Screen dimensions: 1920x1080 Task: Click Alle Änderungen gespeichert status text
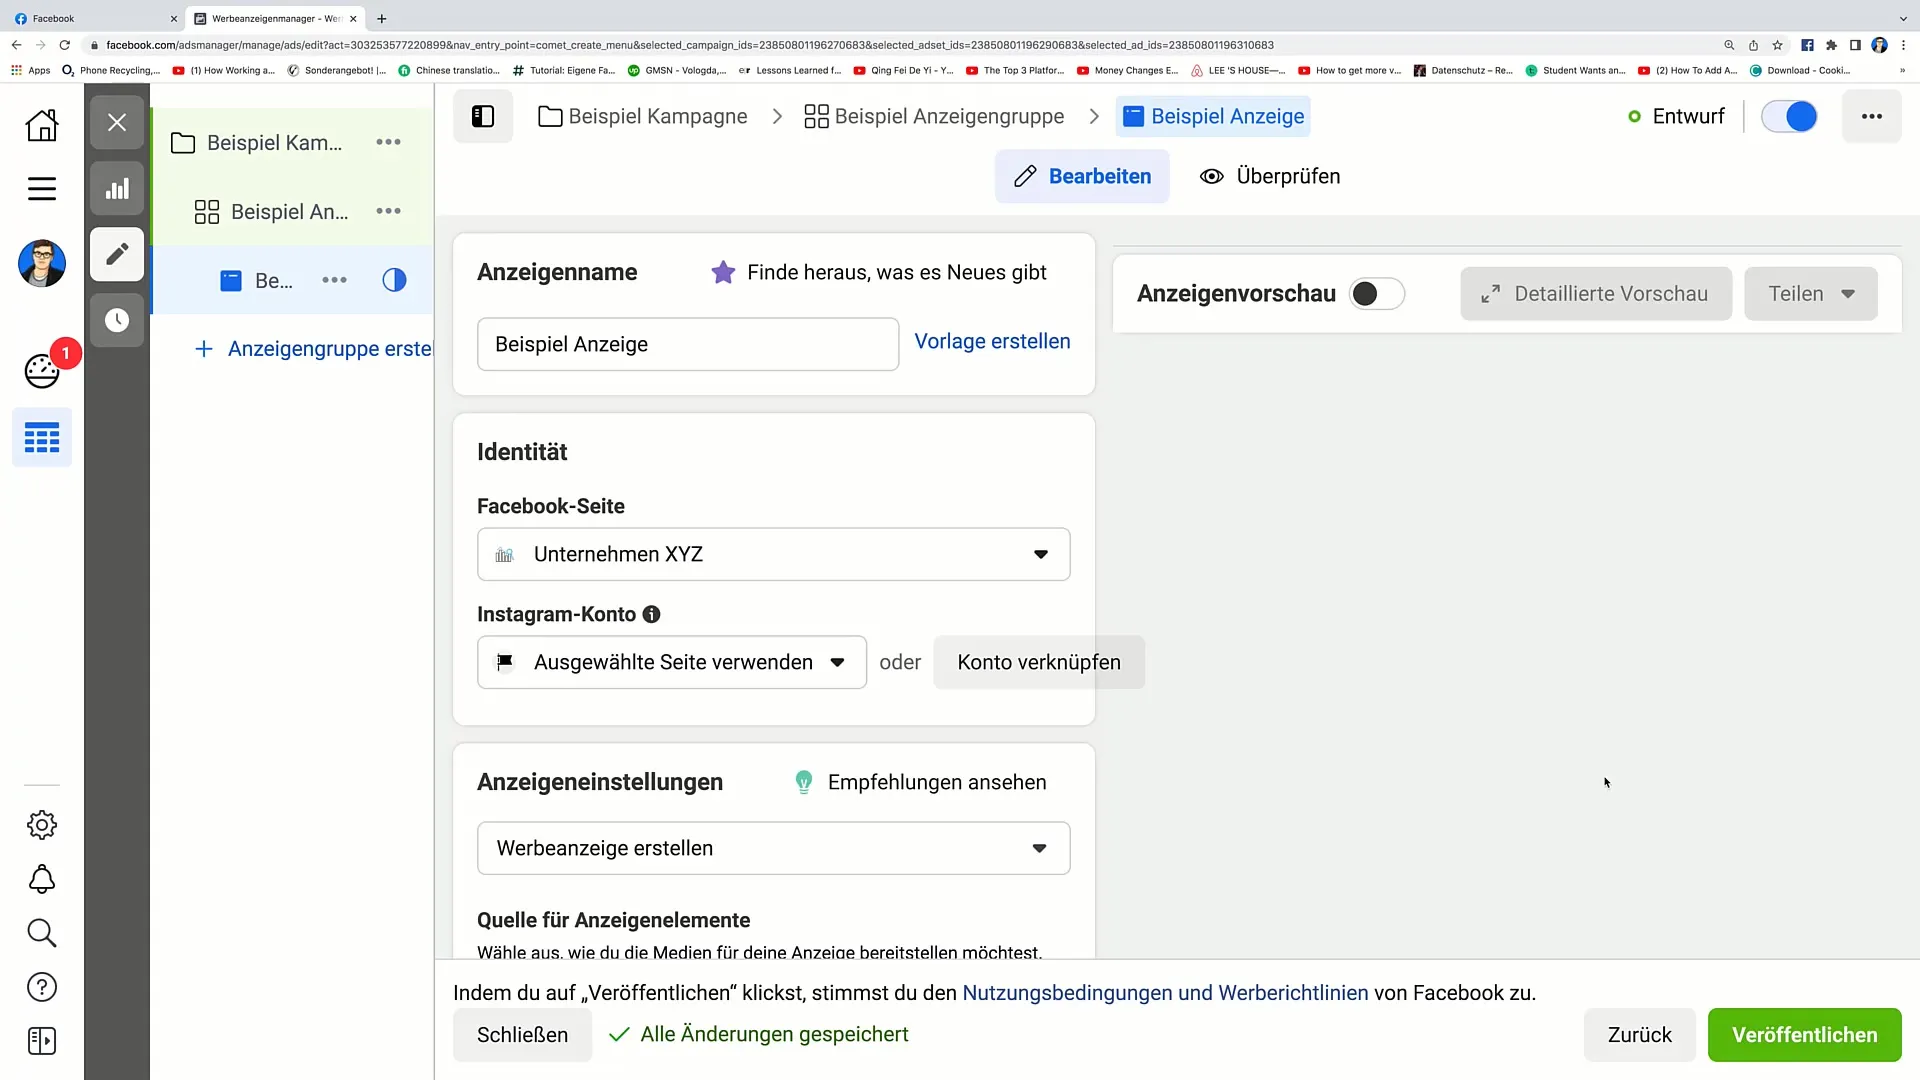click(774, 1034)
